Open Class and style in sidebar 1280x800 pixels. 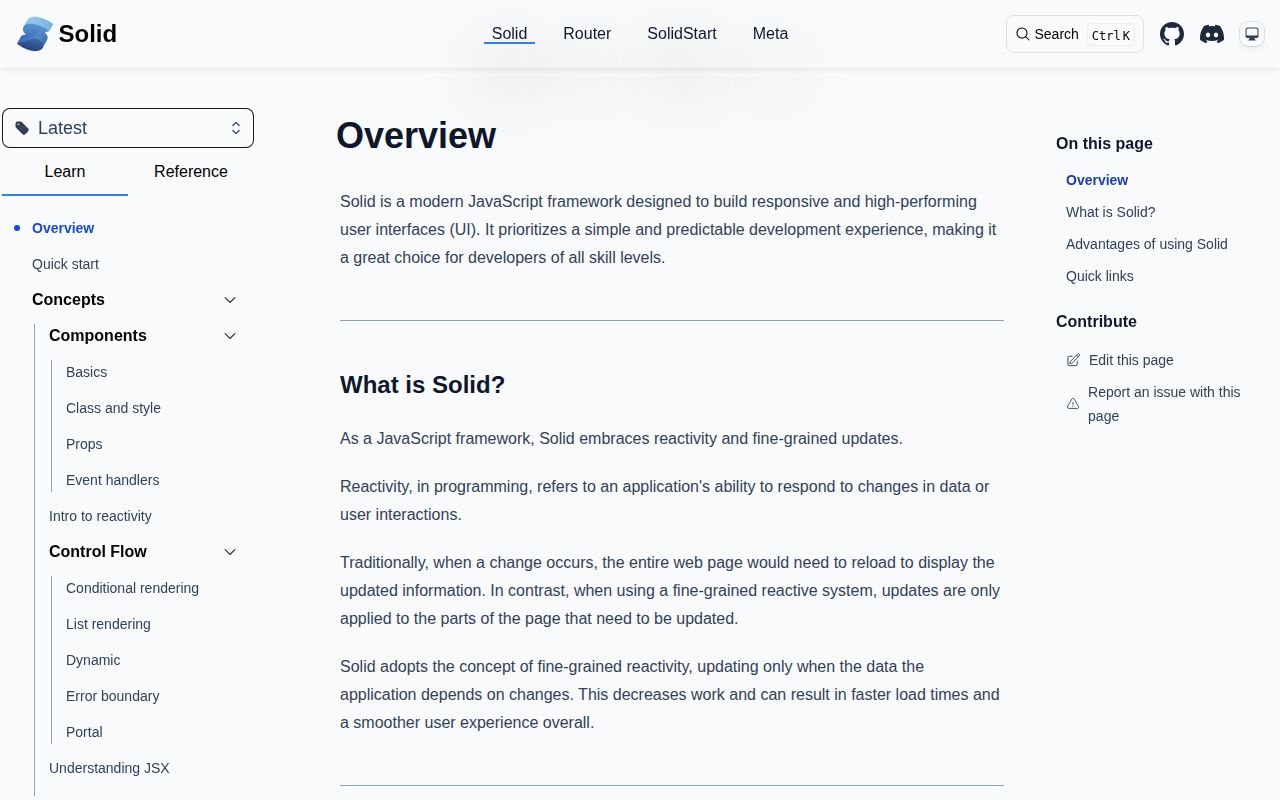pos(113,408)
